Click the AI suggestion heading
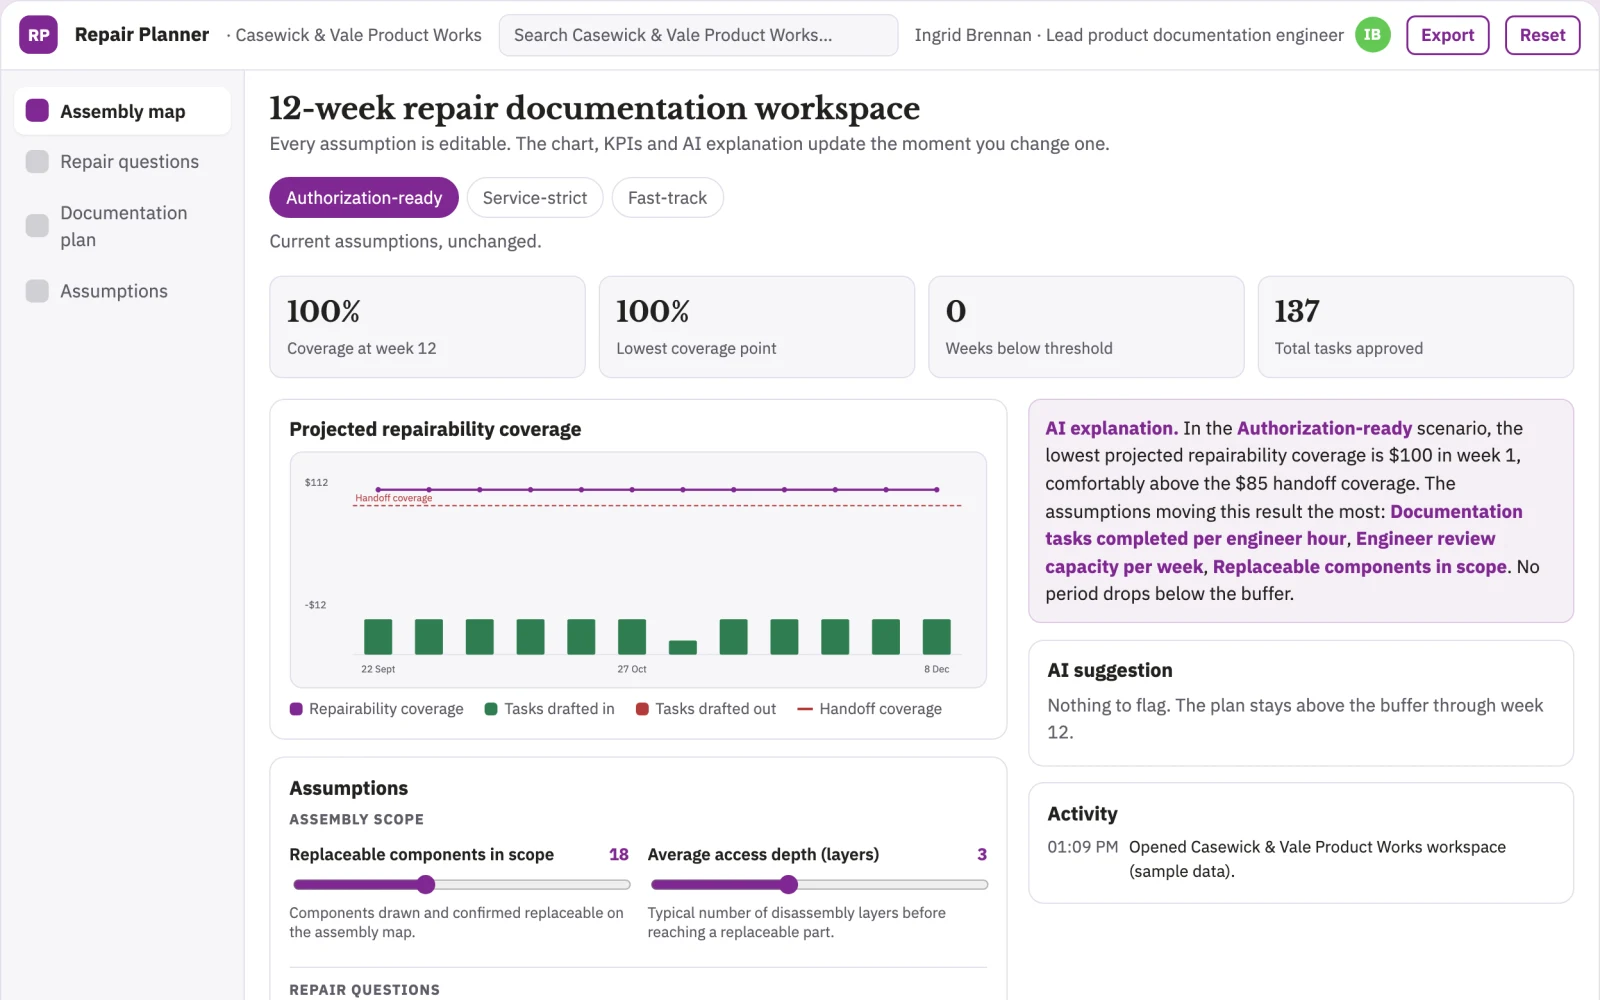 click(1110, 671)
